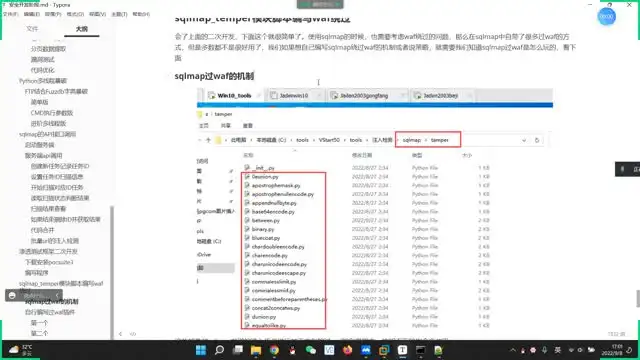Open the weather widget on taskbar
This screenshot has height=360, width=640.
[x=20, y=350]
